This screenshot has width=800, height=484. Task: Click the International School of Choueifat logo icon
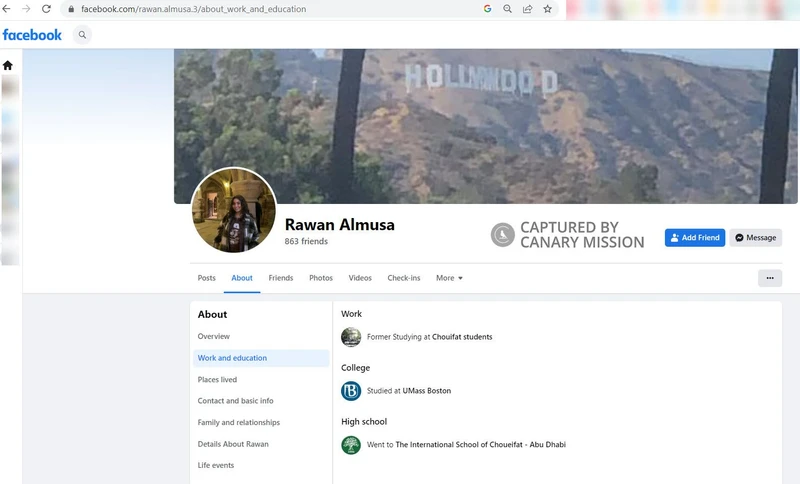(x=351, y=445)
